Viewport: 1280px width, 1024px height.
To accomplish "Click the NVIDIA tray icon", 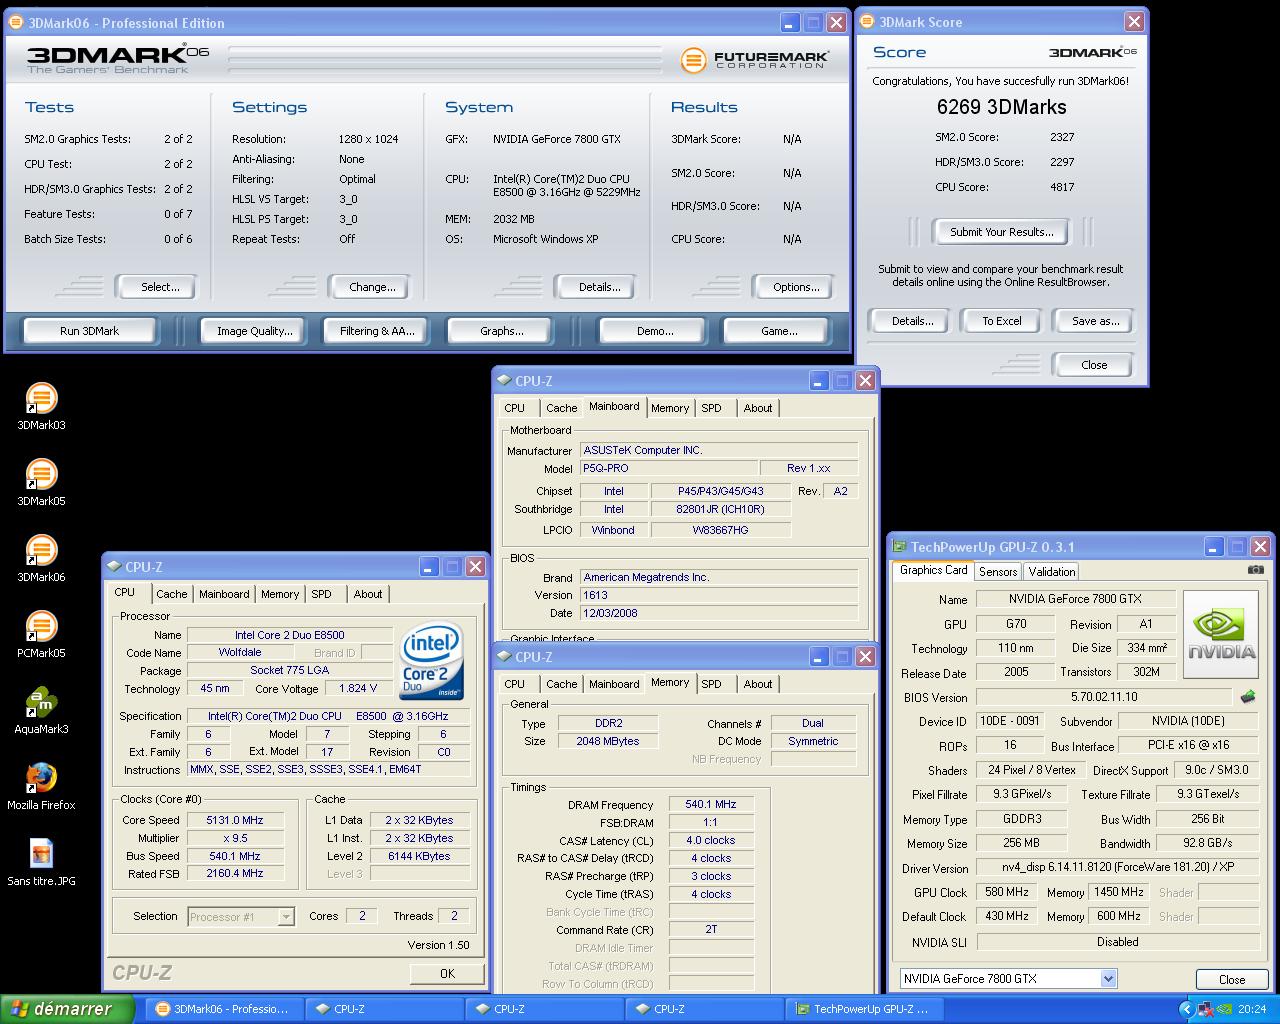I will (1225, 1009).
